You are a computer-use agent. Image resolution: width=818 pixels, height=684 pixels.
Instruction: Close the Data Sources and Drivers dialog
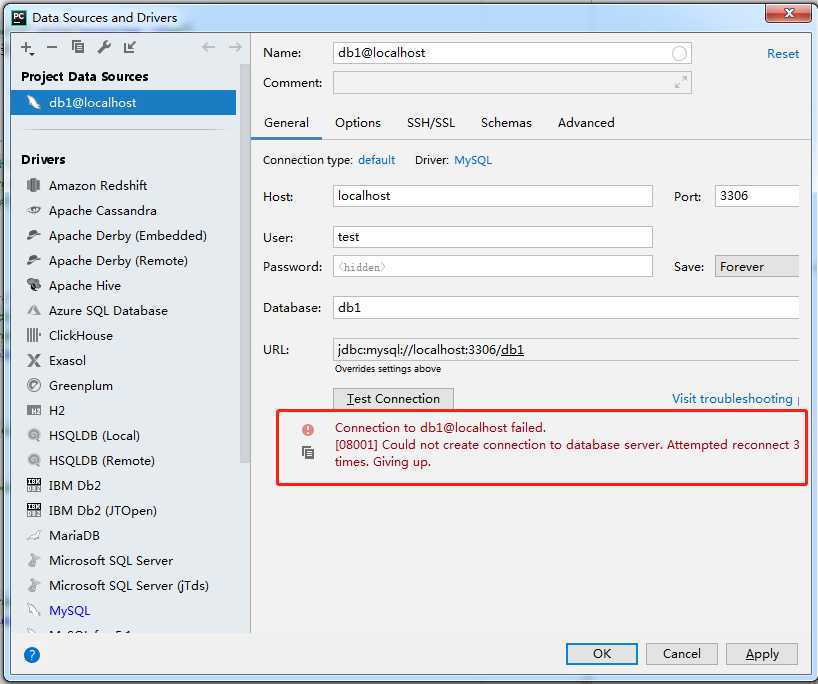pos(788,13)
